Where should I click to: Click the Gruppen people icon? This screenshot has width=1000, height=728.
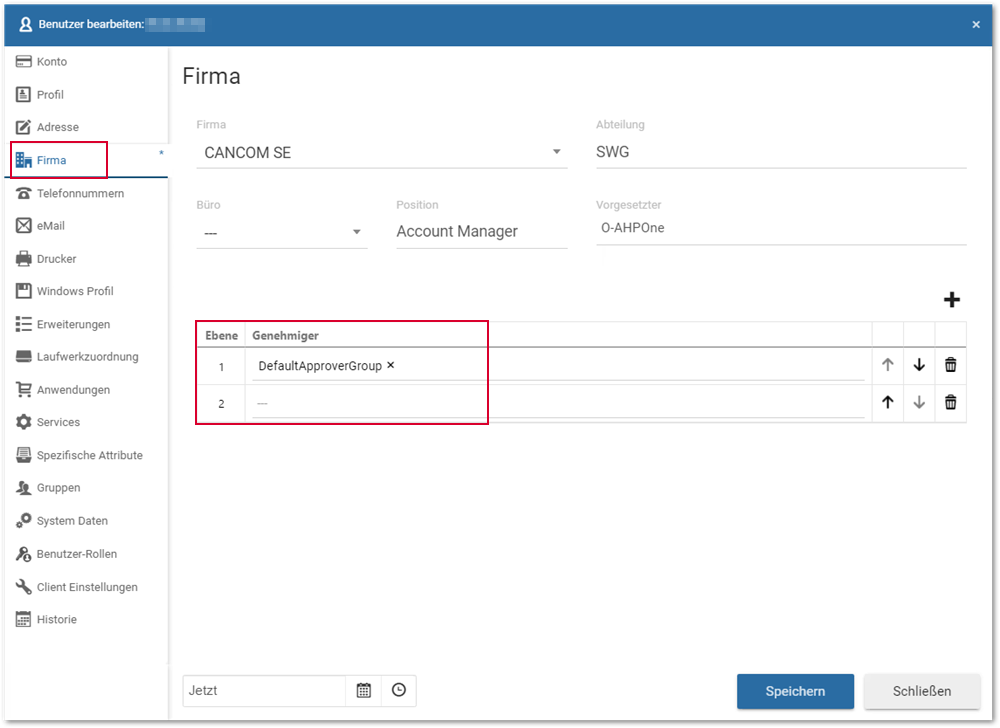click(x=24, y=488)
